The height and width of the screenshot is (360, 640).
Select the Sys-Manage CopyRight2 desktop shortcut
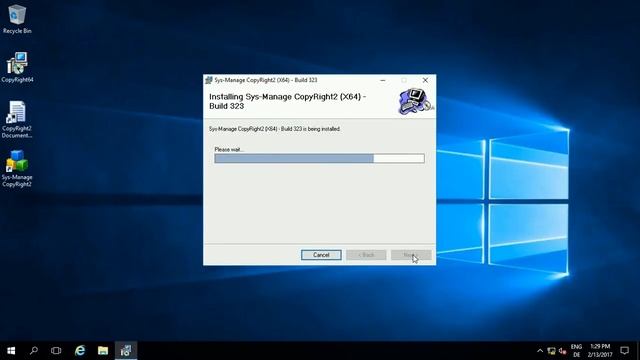pos(17,169)
